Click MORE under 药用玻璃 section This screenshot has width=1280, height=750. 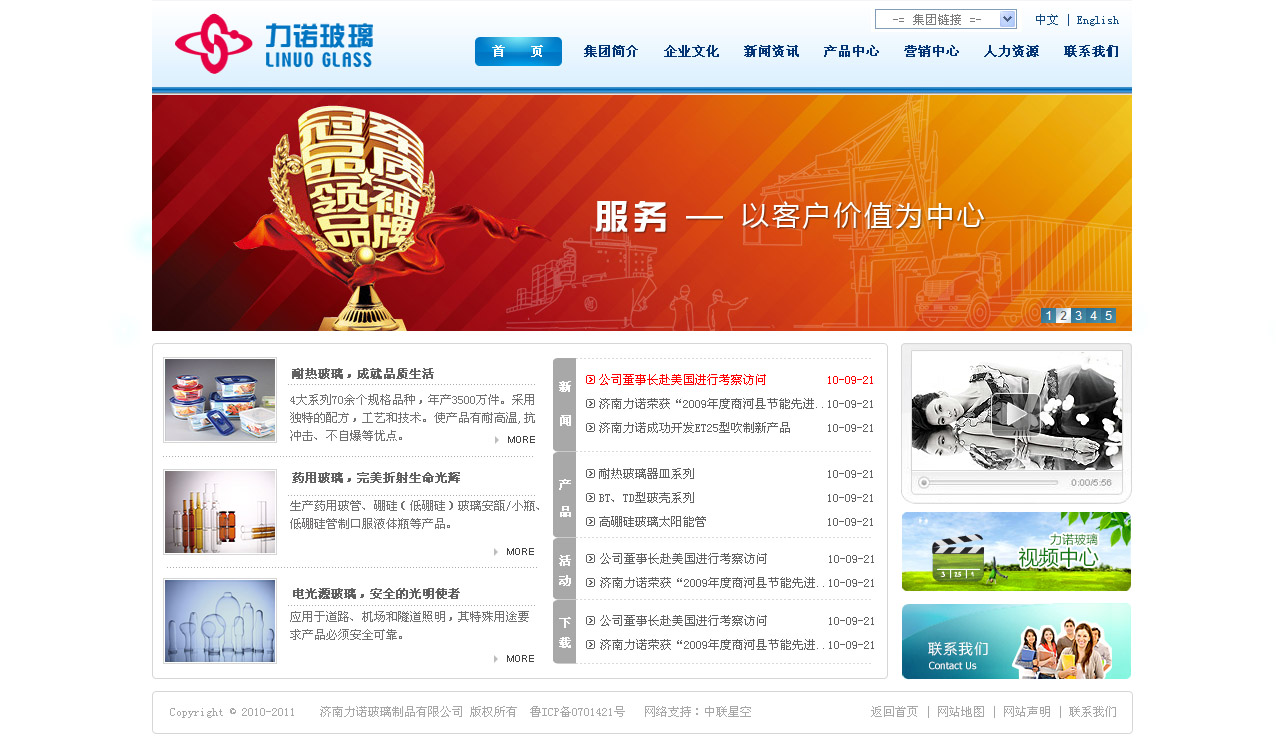tap(516, 552)
